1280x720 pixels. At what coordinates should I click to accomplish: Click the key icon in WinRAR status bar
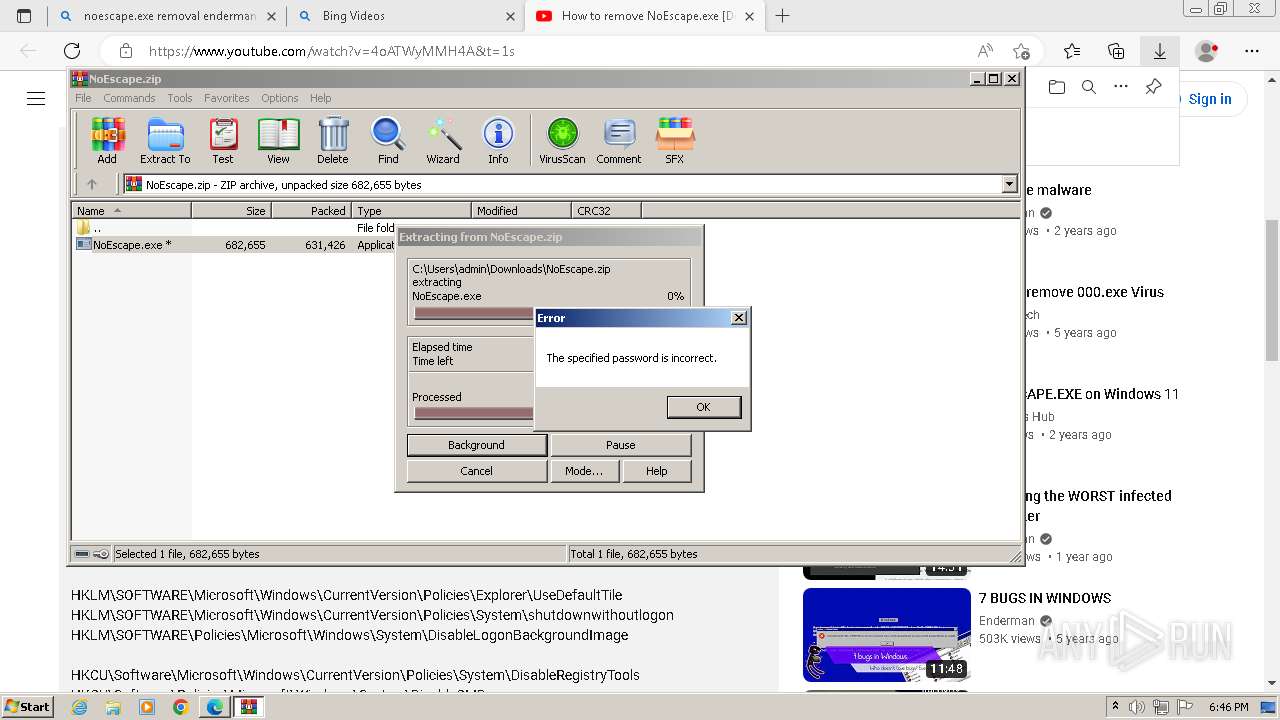pyautogui.click(x=101, y=554)
